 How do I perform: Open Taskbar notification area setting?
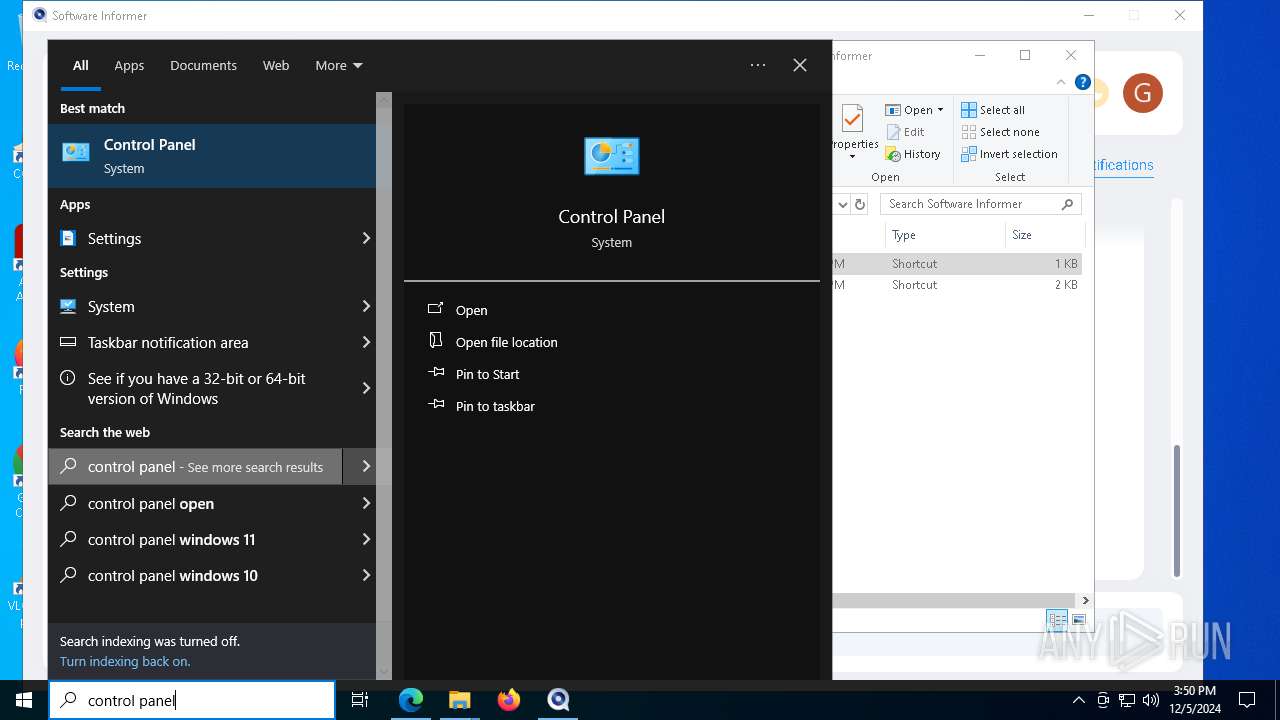[195, 342]
